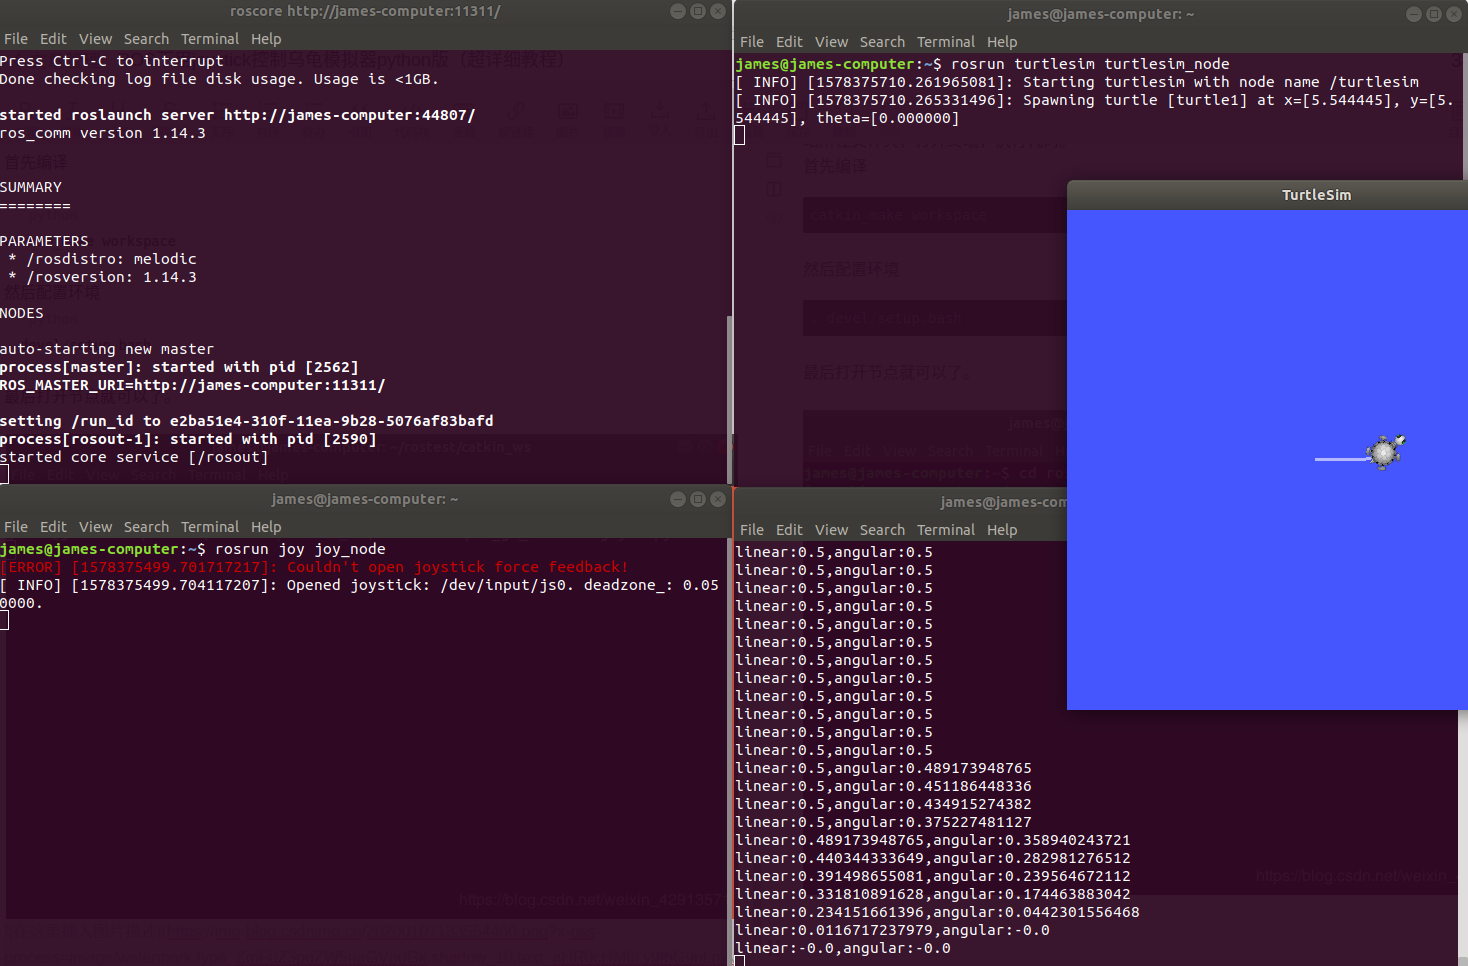Maximize the turtlesim_node terminal window
The image size is (1468, 966).
point(1434,14)
